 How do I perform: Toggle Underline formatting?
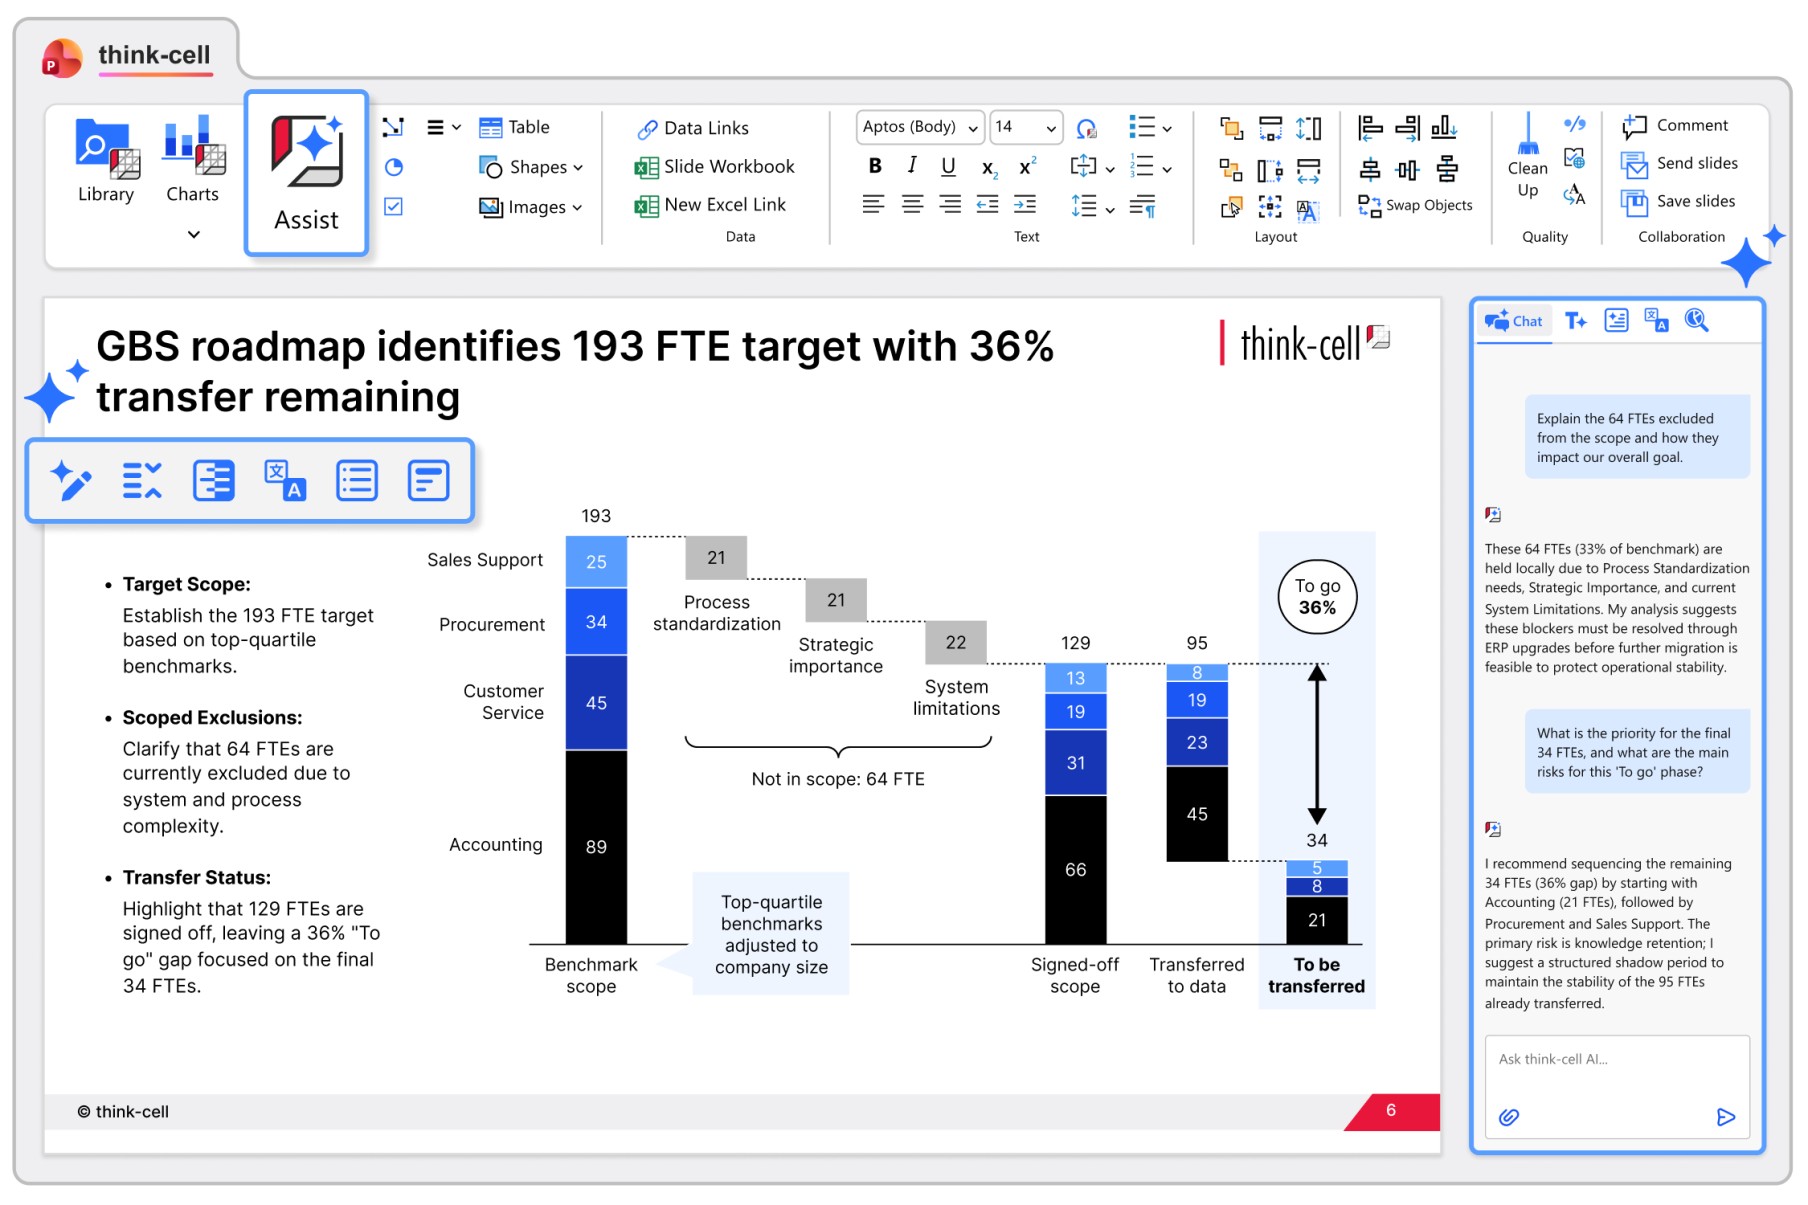click(x=948, y=166)
